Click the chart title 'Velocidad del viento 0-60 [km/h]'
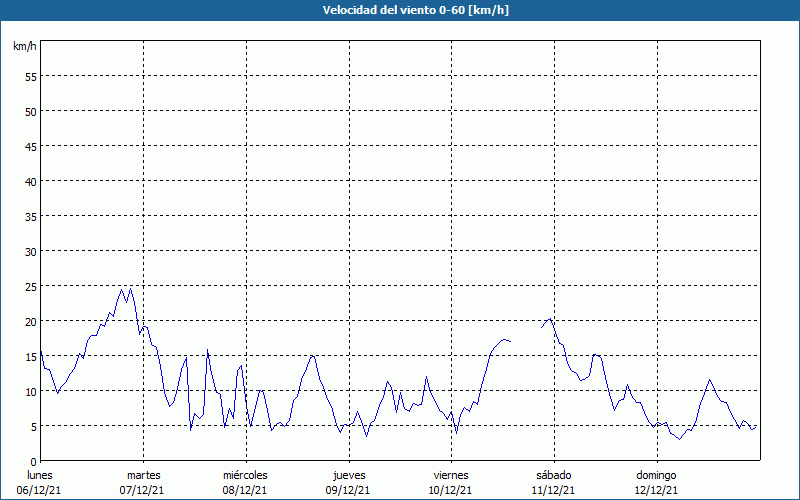This screenshot has width=800, height=500. tap(415, 10)
